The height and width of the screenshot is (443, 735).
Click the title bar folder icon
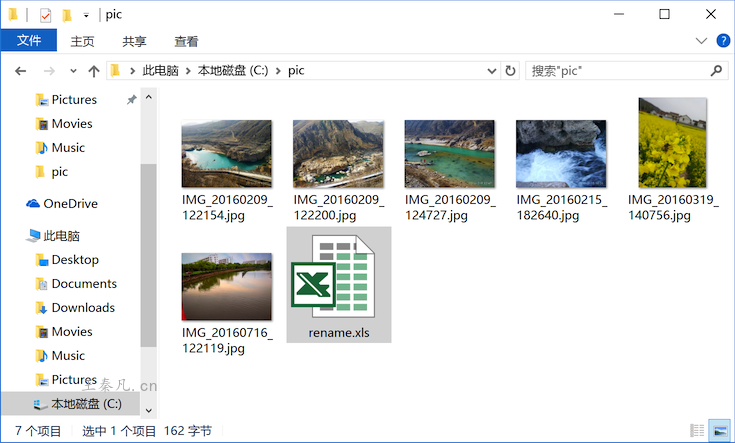pyautogui.click(x=13, y=15)
